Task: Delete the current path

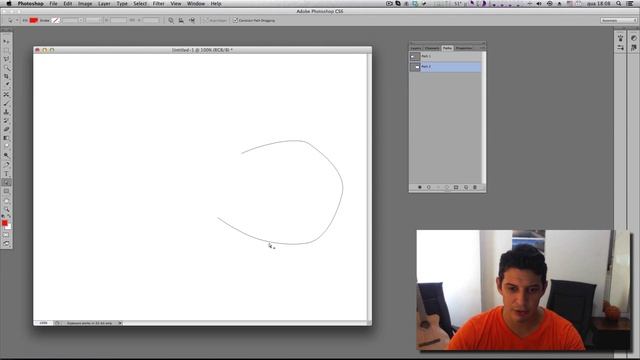Action: point(475,187)
